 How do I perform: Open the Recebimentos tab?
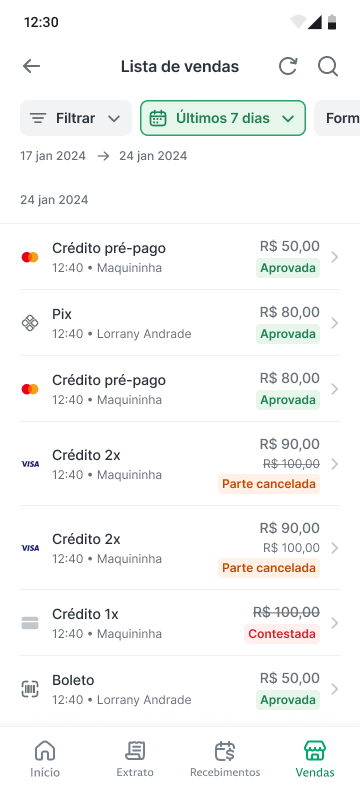(225, 758)
